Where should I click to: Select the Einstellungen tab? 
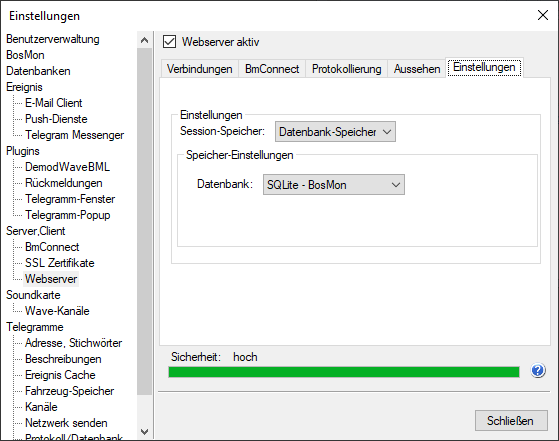484,67
